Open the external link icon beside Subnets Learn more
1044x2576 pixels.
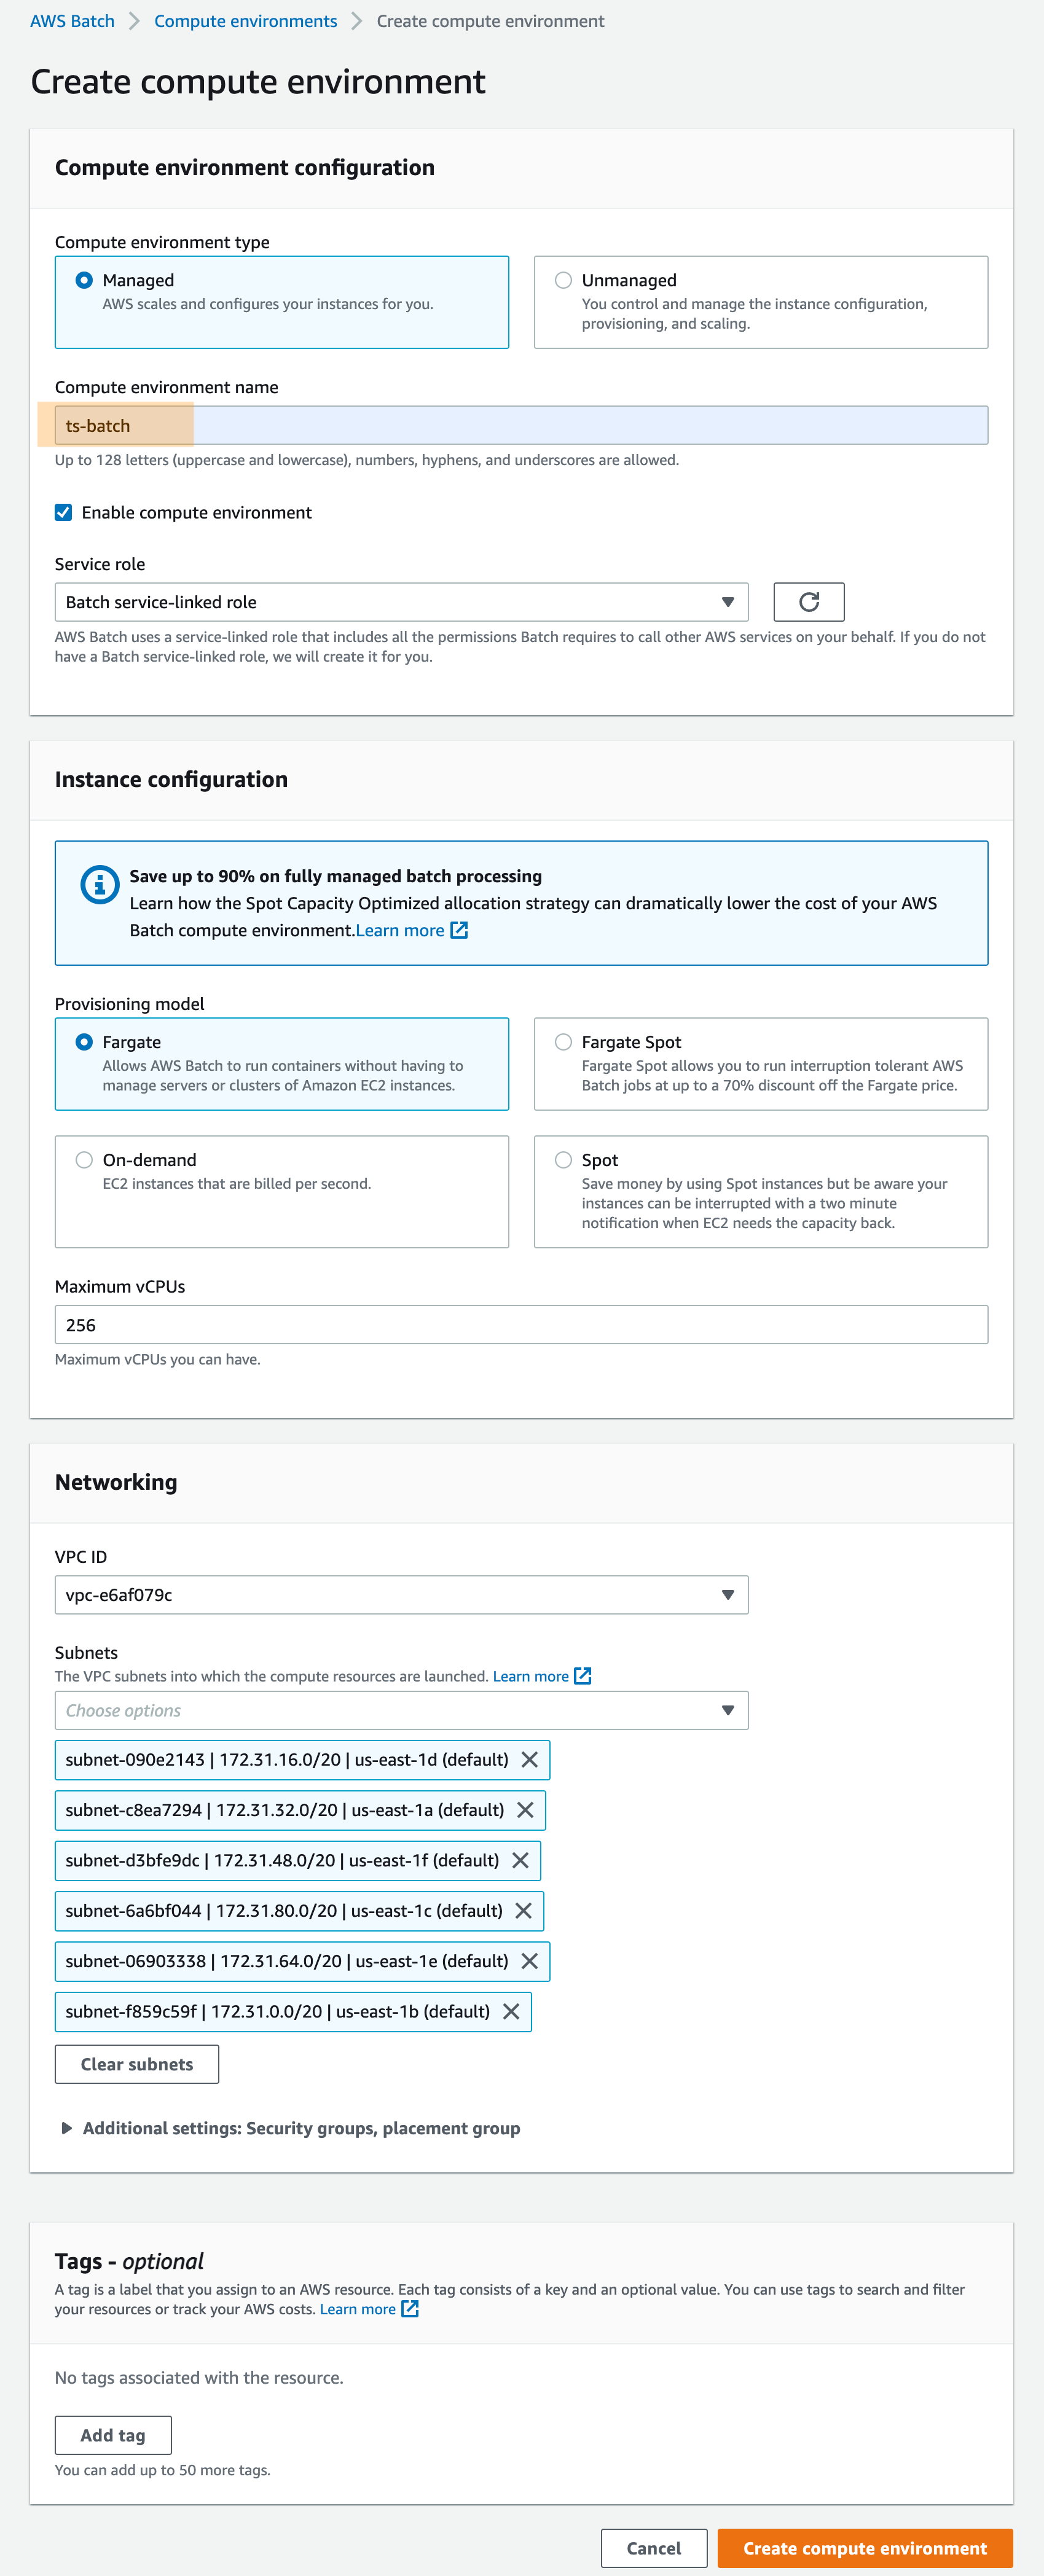[x=583, y=1676]
